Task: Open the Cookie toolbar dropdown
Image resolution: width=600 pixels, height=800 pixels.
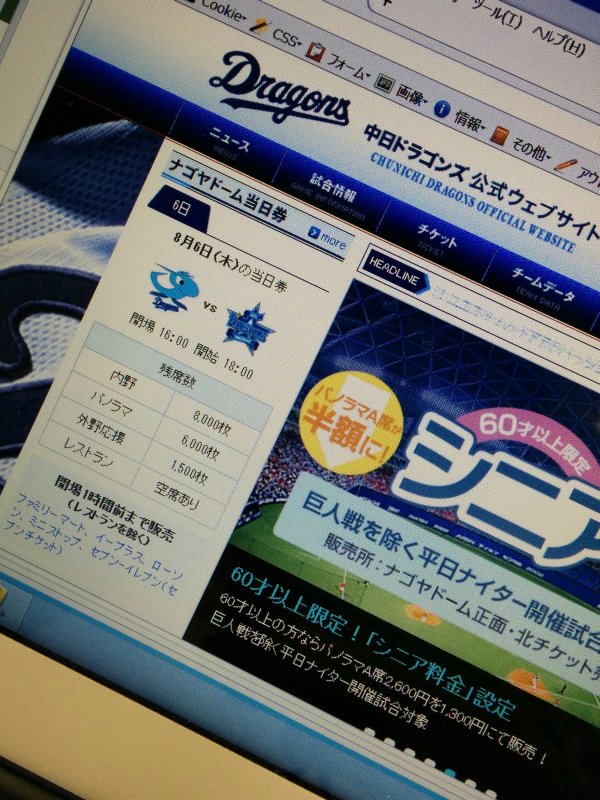Action: coord(222,9)
